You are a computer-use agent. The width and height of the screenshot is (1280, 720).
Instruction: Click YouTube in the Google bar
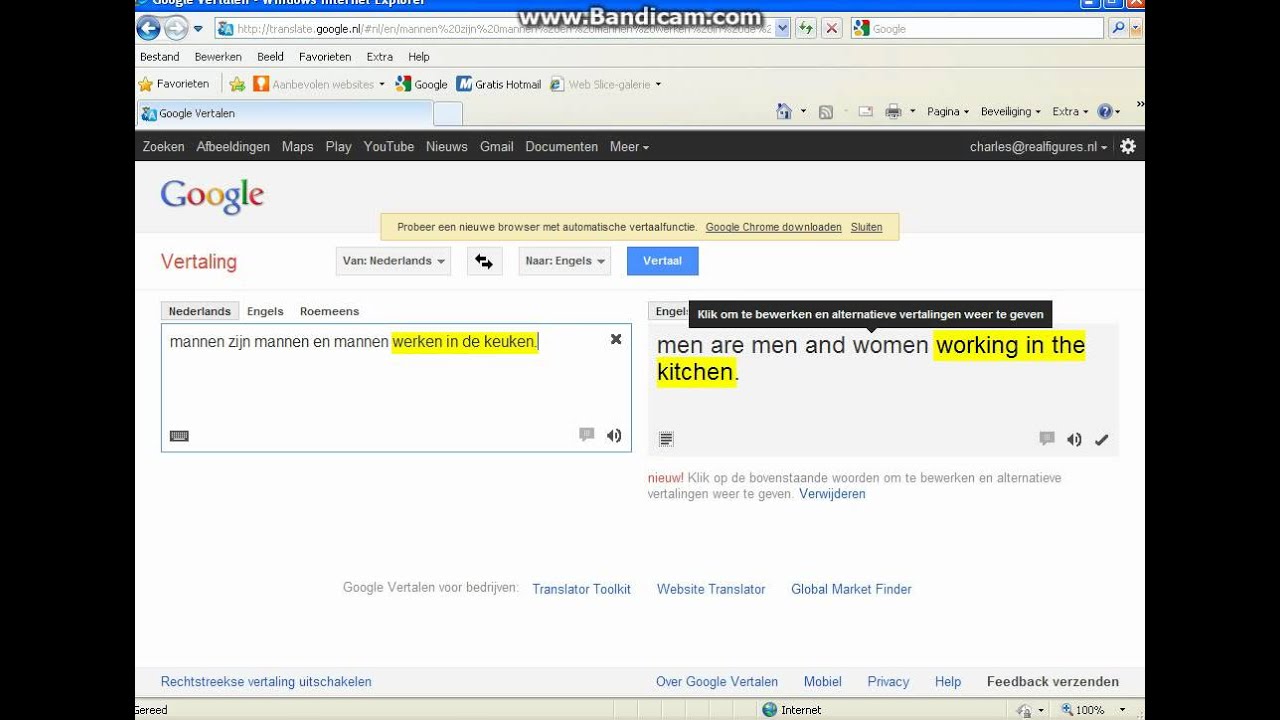[x=389, y=146]
